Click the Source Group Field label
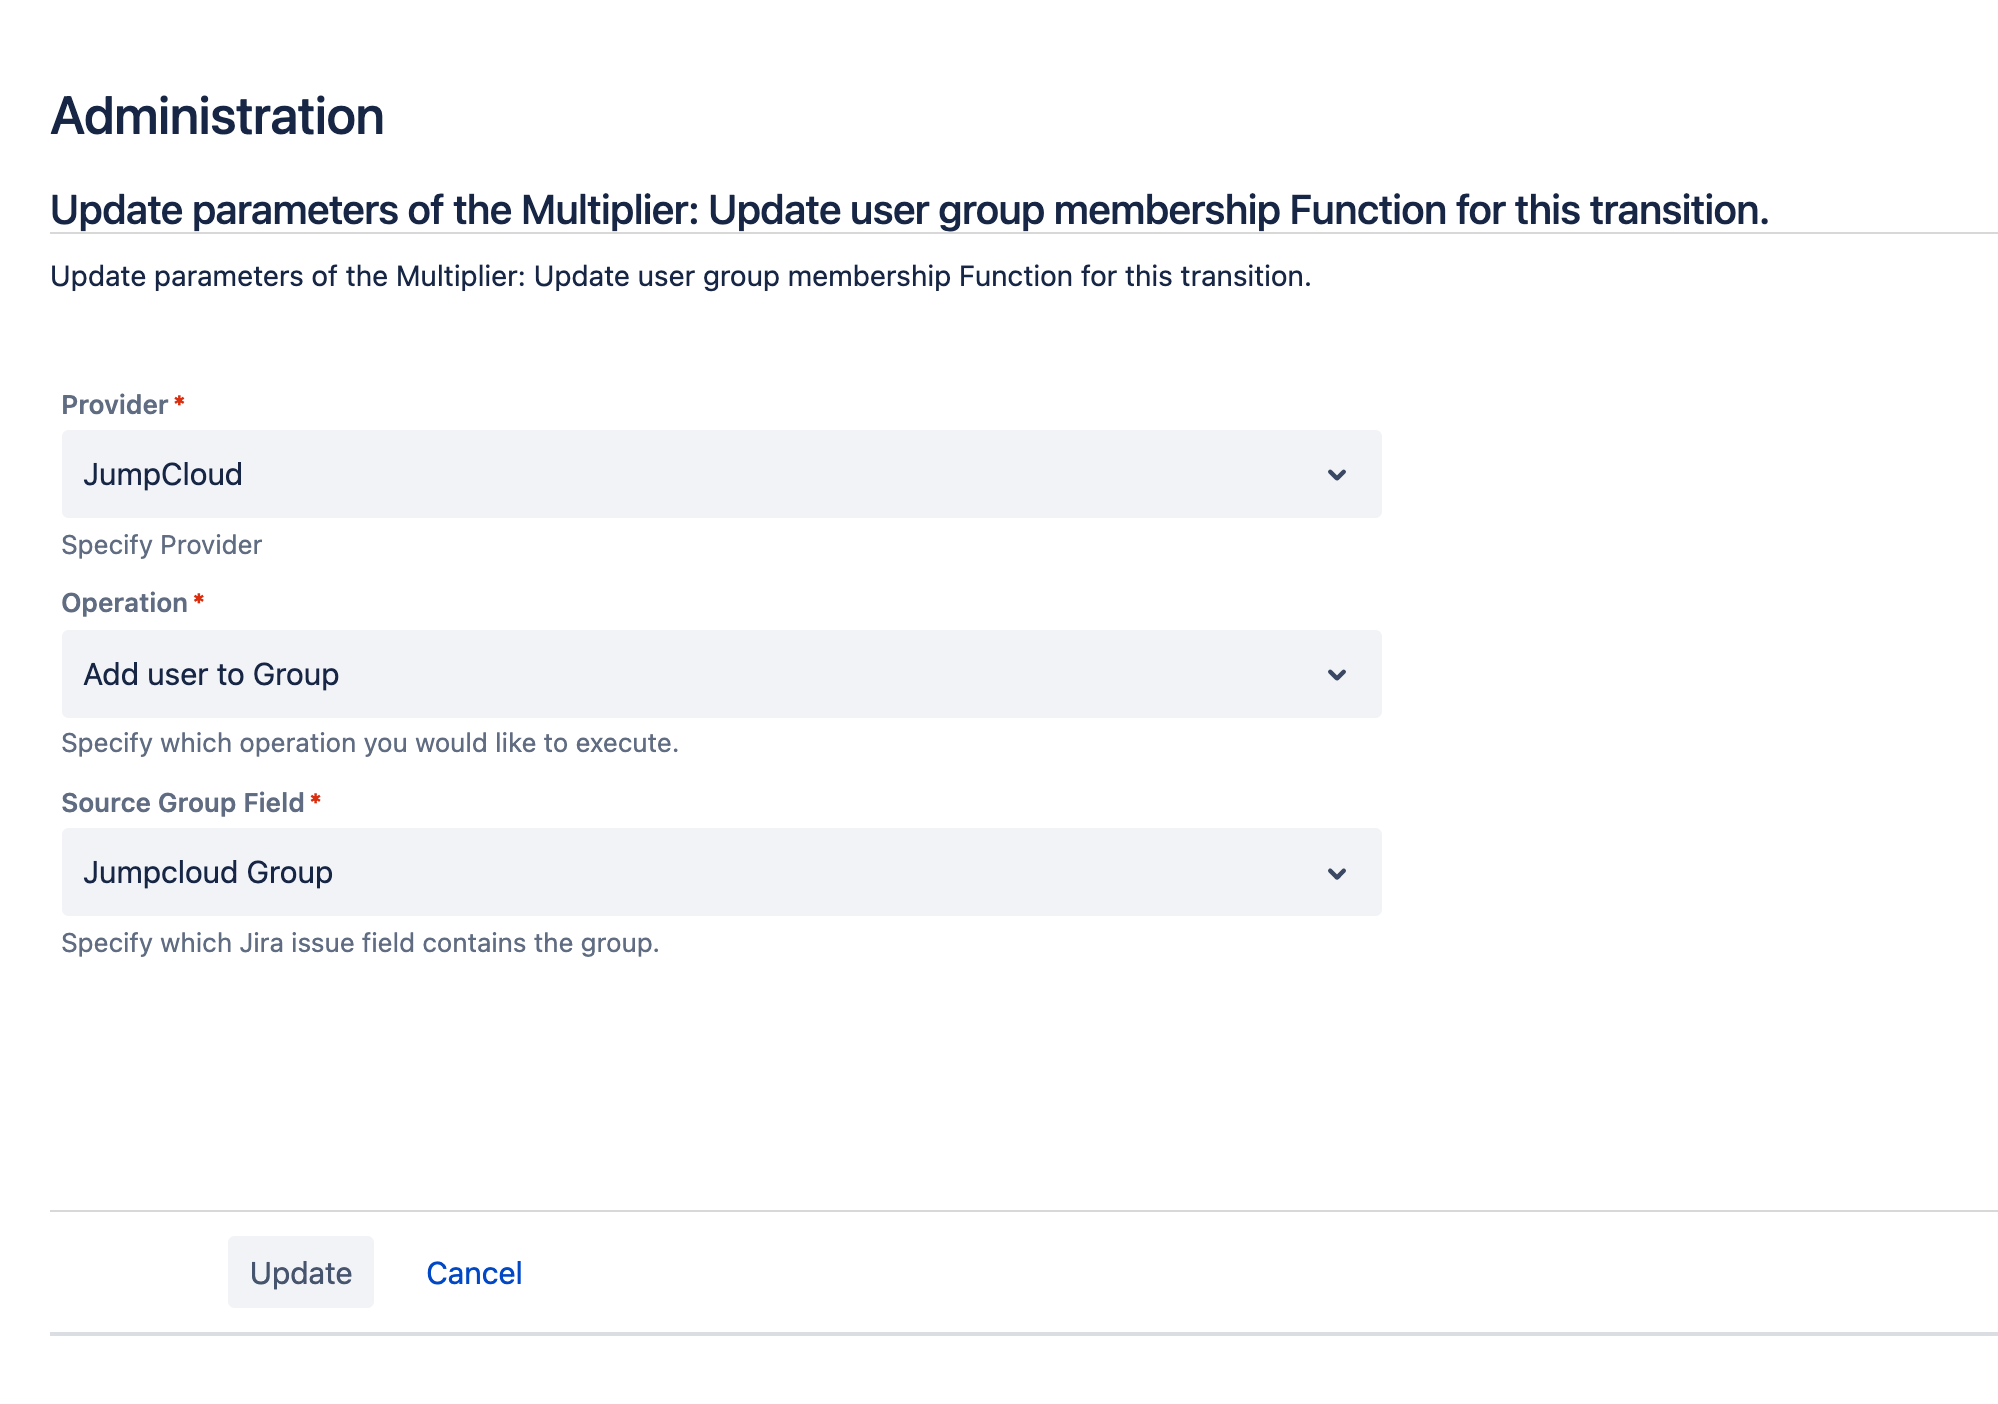 pos(182,803)
